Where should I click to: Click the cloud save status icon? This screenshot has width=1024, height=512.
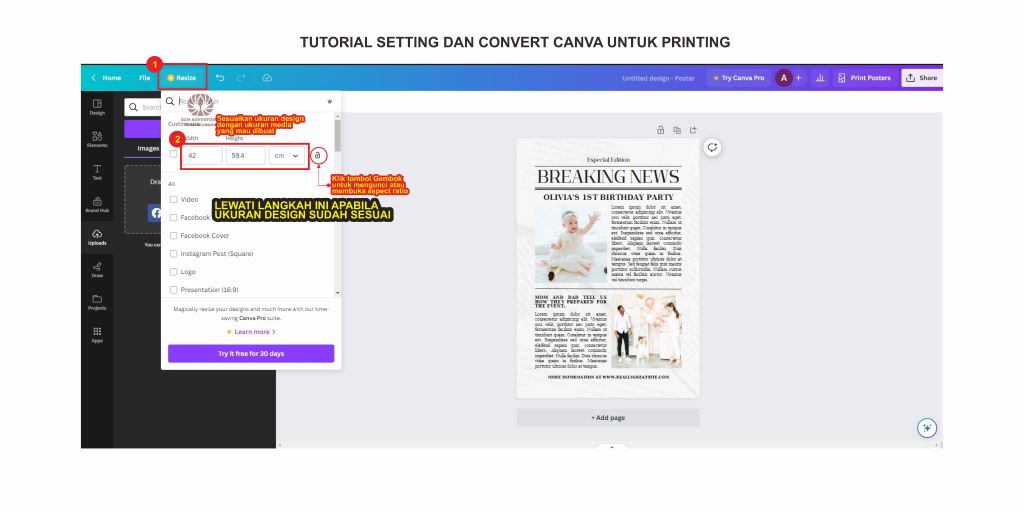tap(266, 78)
